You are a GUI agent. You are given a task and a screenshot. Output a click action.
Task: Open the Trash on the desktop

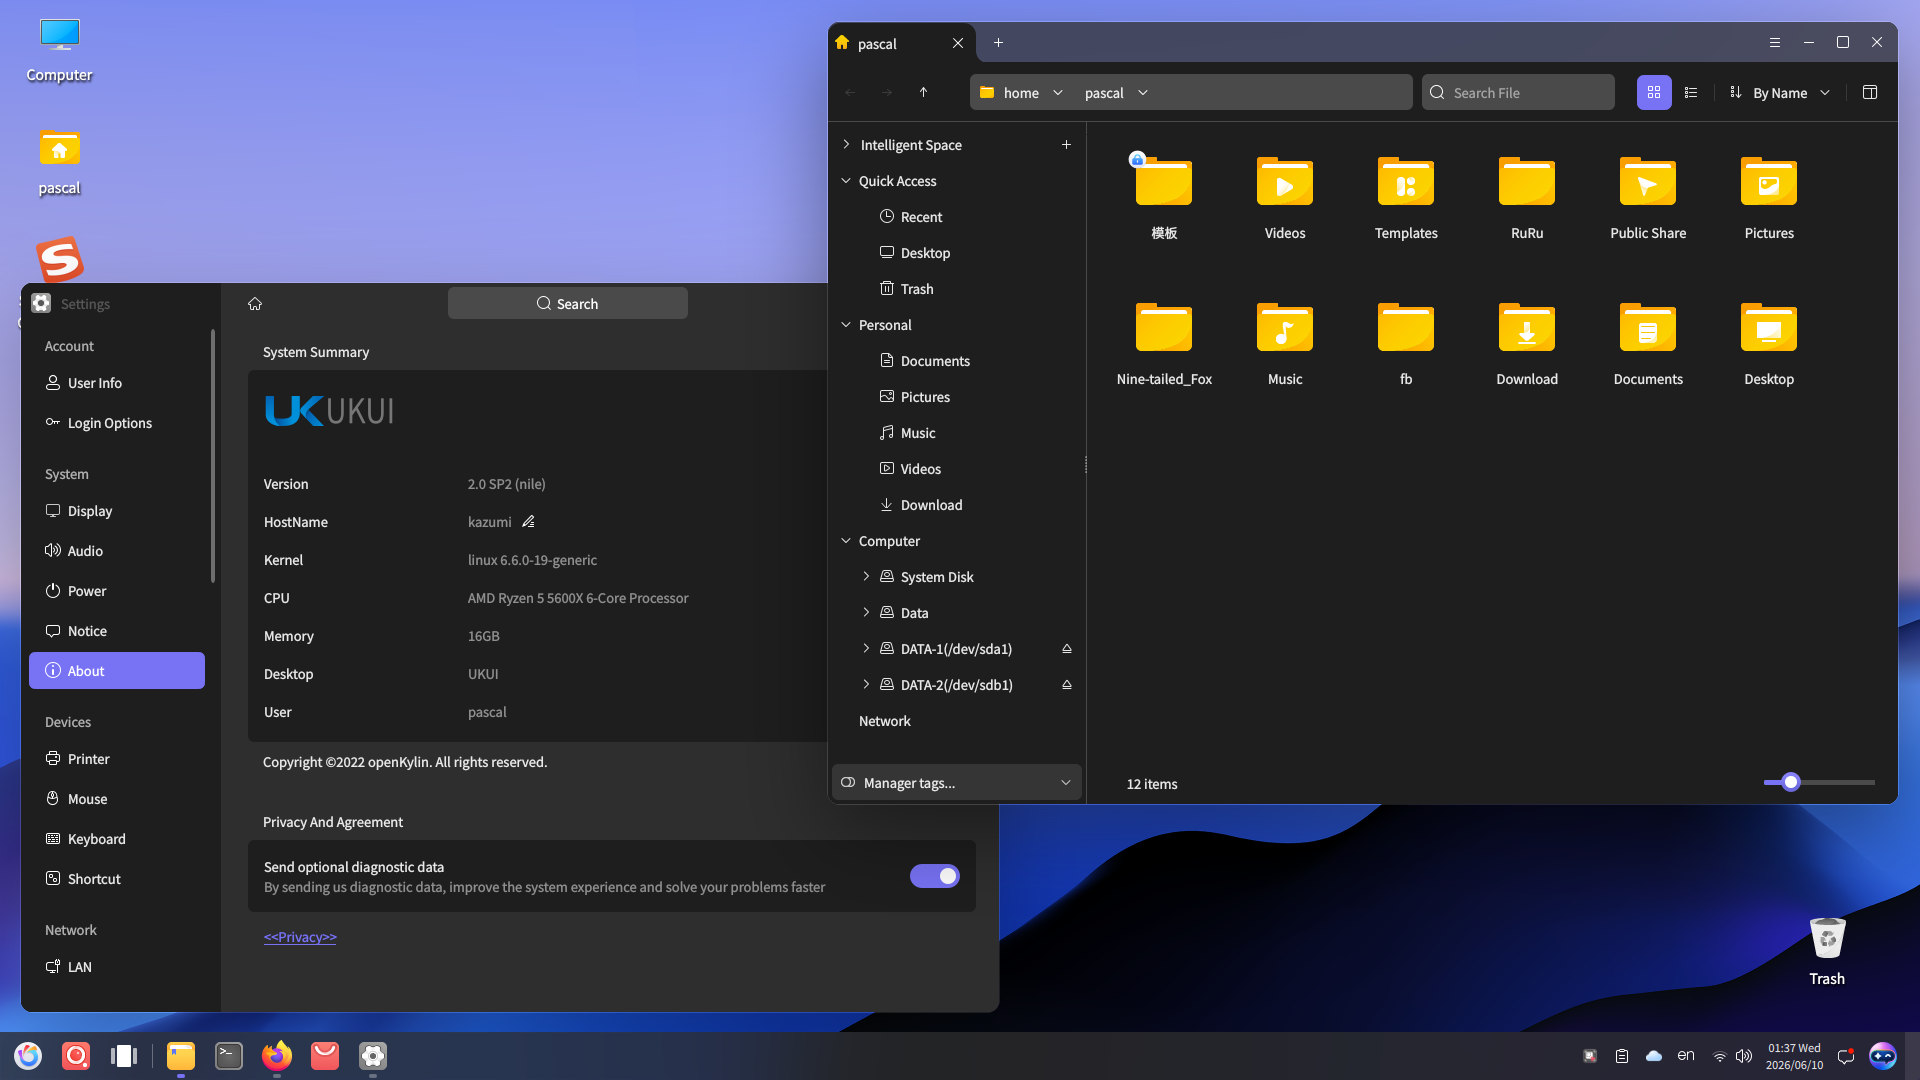coord(1827,951)
